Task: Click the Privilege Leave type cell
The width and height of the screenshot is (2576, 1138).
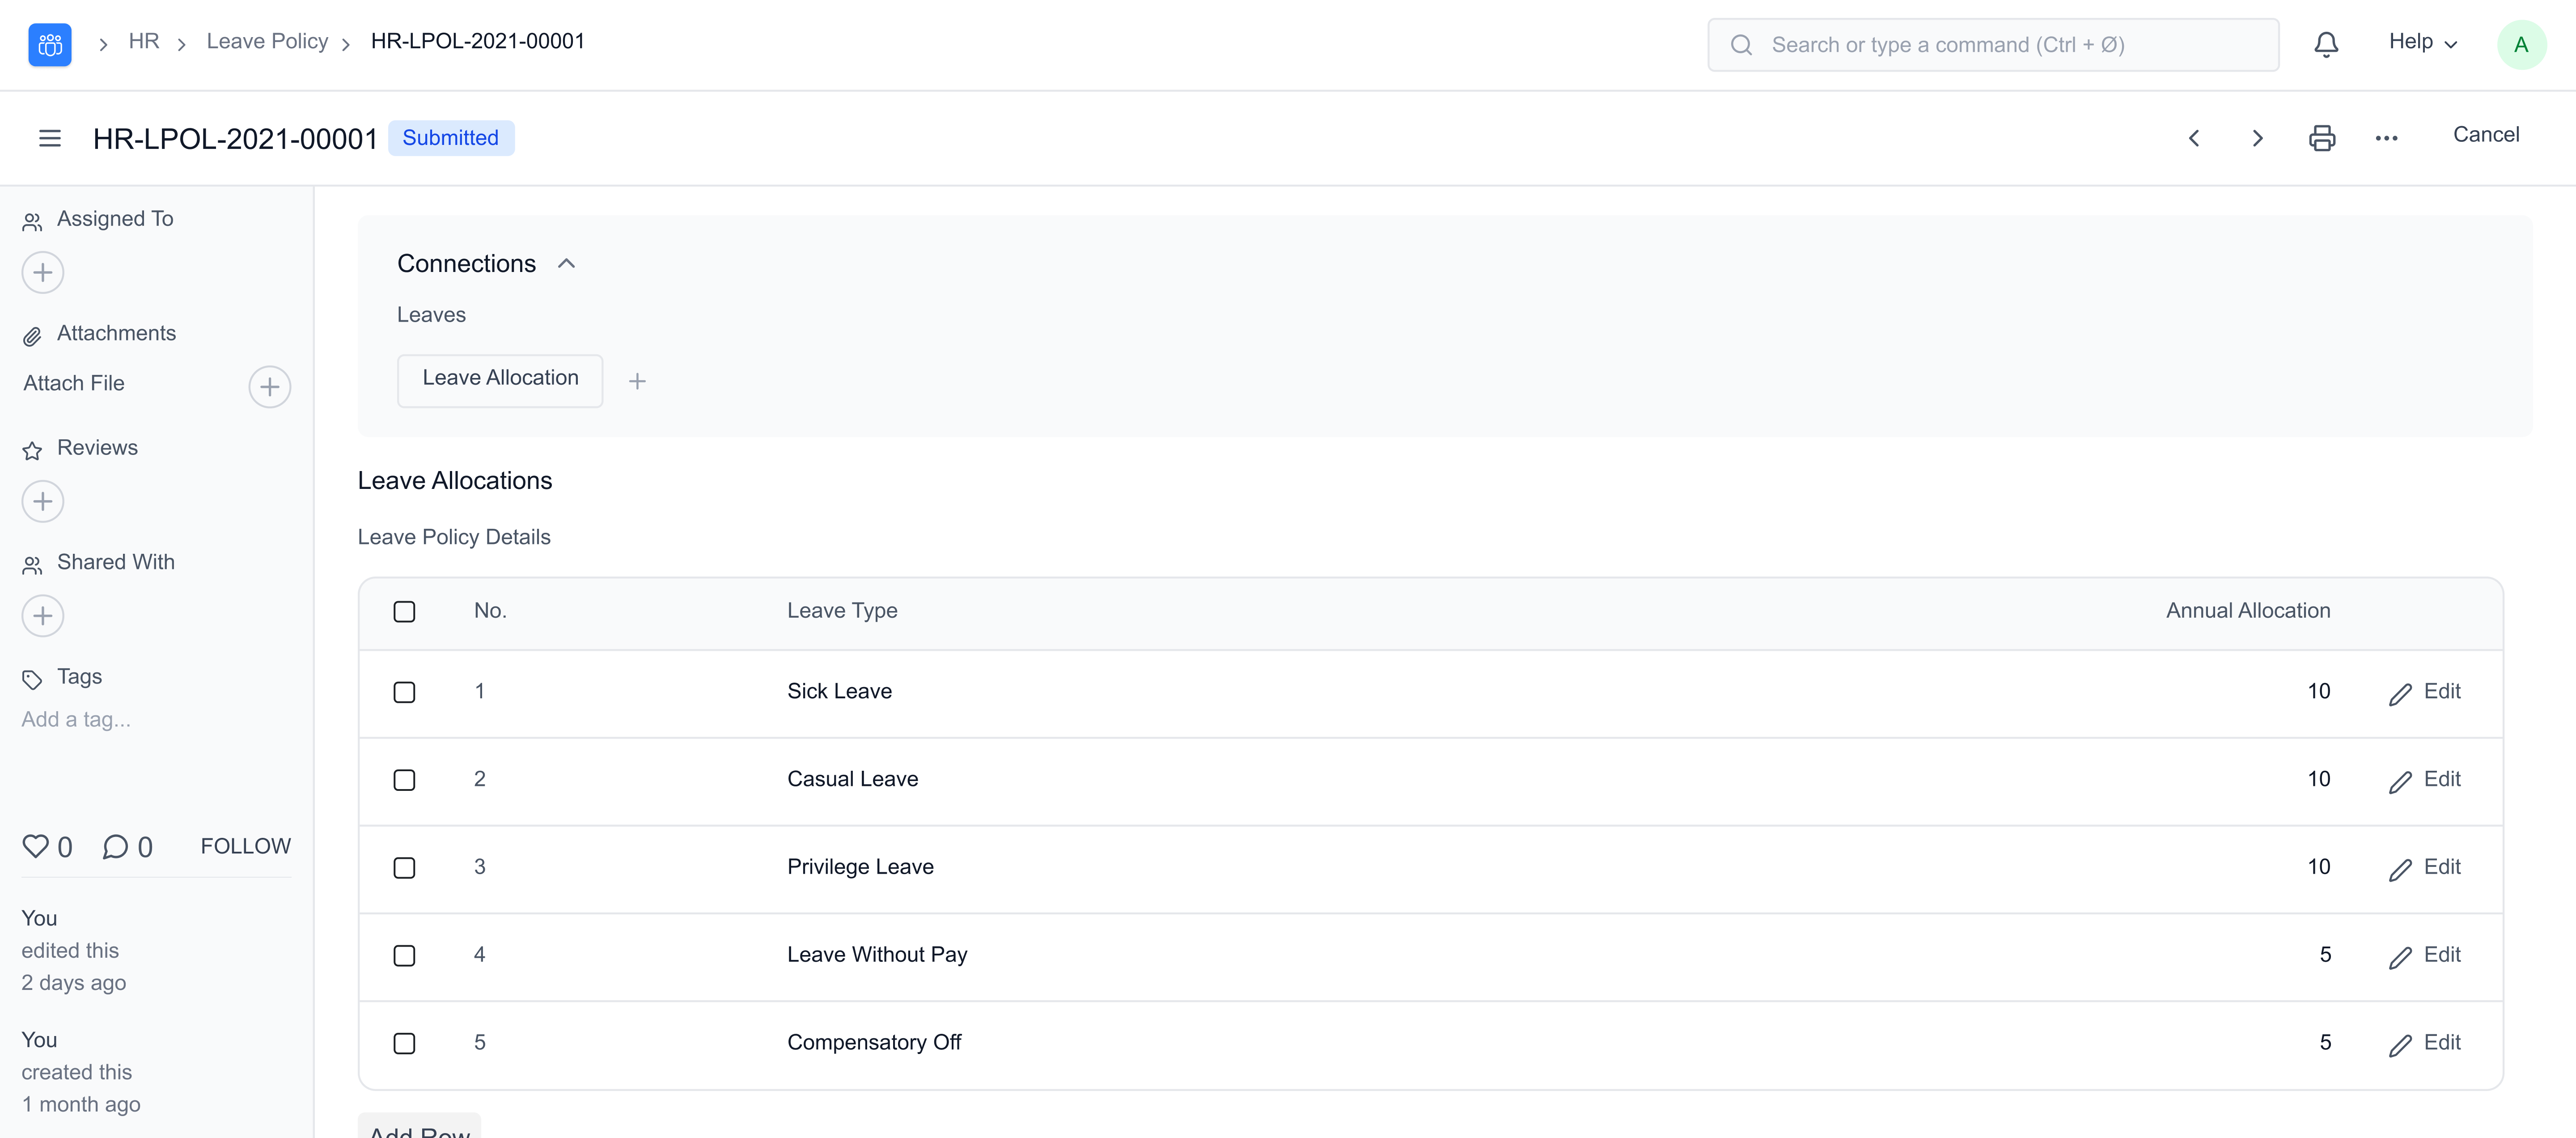Action: [x=860, y=868]
